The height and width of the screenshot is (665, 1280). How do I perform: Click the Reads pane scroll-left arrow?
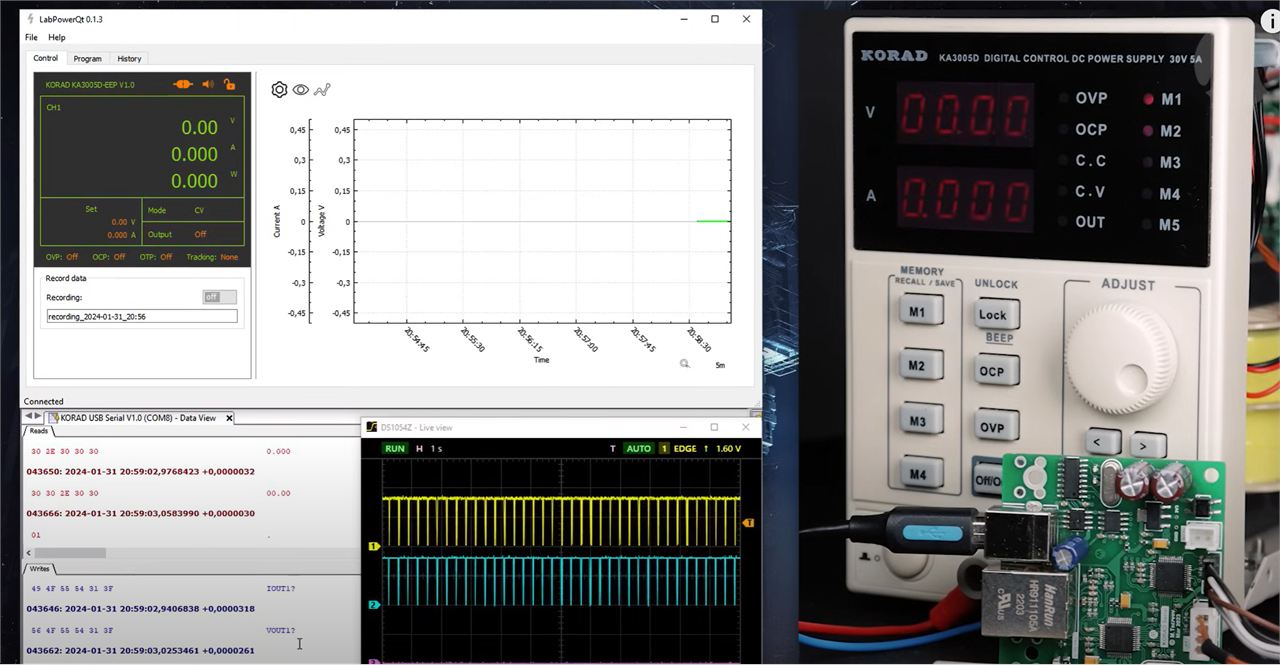[28, 552]
